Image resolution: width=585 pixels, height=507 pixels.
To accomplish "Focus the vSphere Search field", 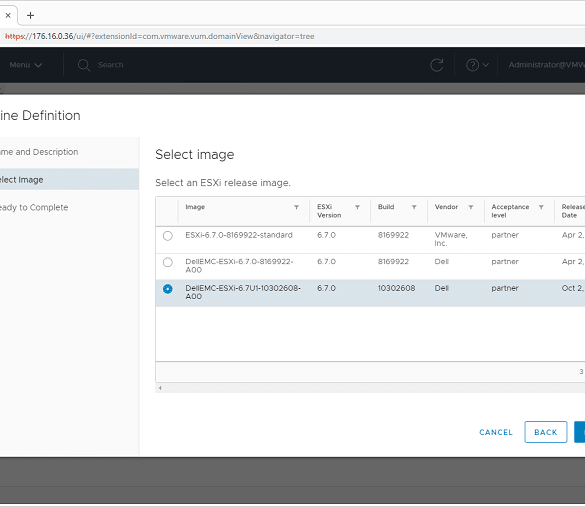I will (110, 65).
